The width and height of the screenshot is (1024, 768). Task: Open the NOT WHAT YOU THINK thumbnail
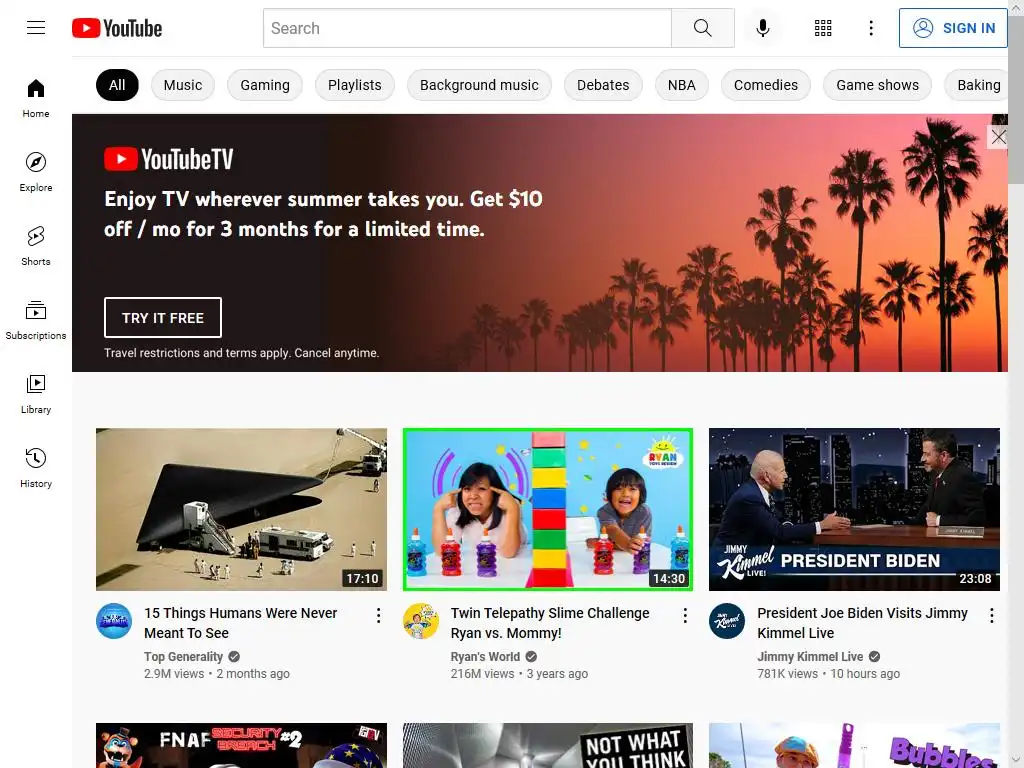tap(548, 745)
